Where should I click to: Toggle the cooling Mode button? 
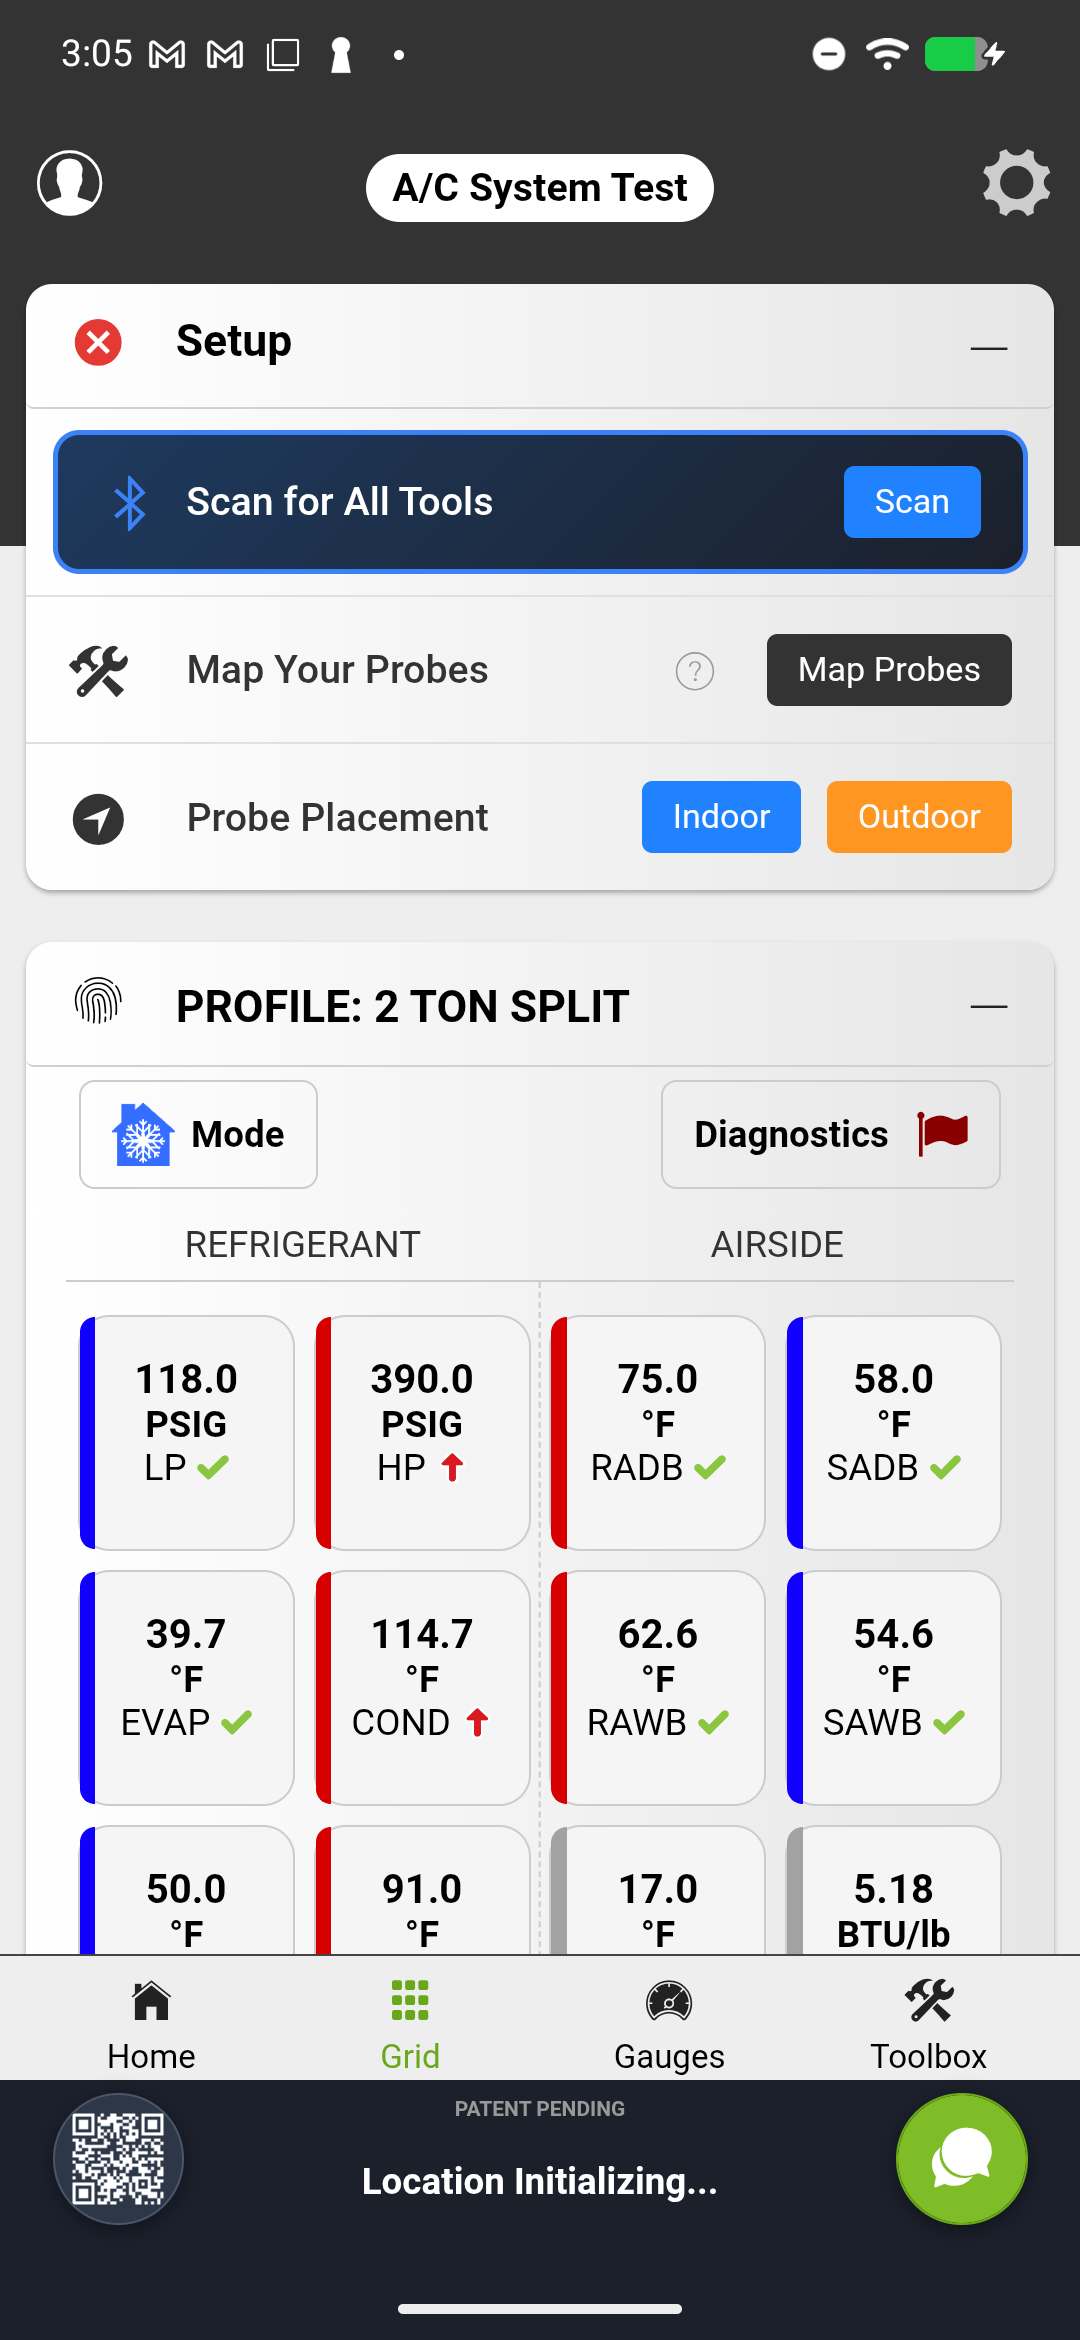coord(198,1134)
